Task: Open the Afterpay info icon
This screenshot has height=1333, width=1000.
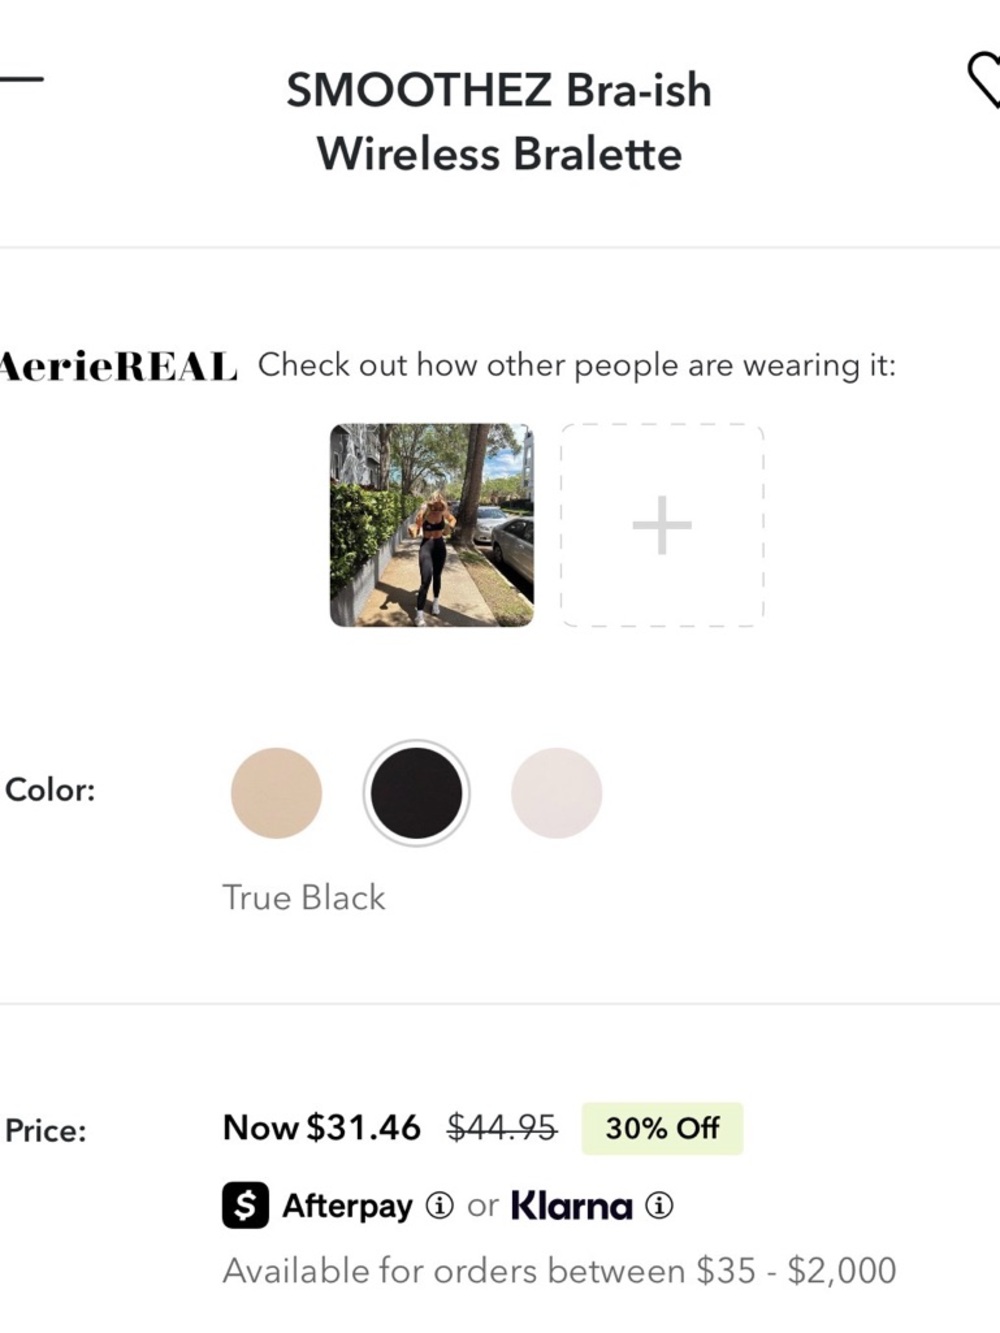Action: coord(440,1206)
